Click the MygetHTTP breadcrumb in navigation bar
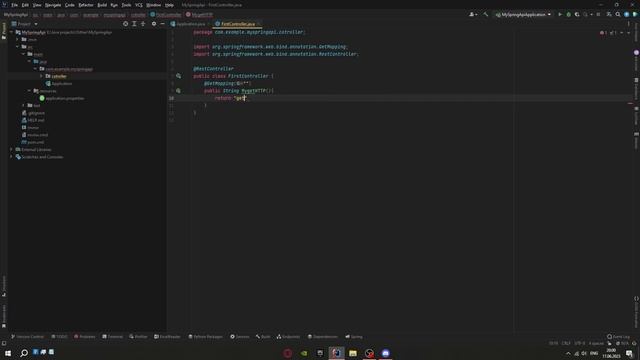The image size is (640, 360). tap(199, 15)
